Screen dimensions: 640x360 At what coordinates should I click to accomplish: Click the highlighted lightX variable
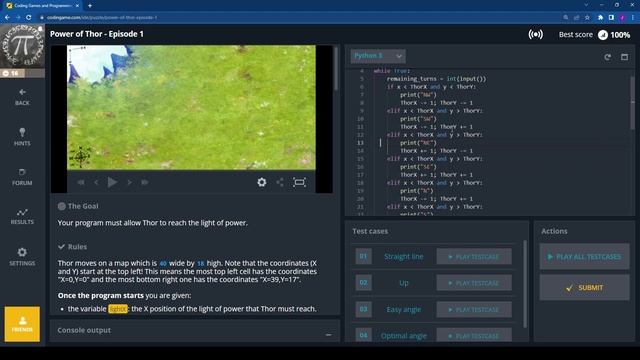tap(118, 309)
